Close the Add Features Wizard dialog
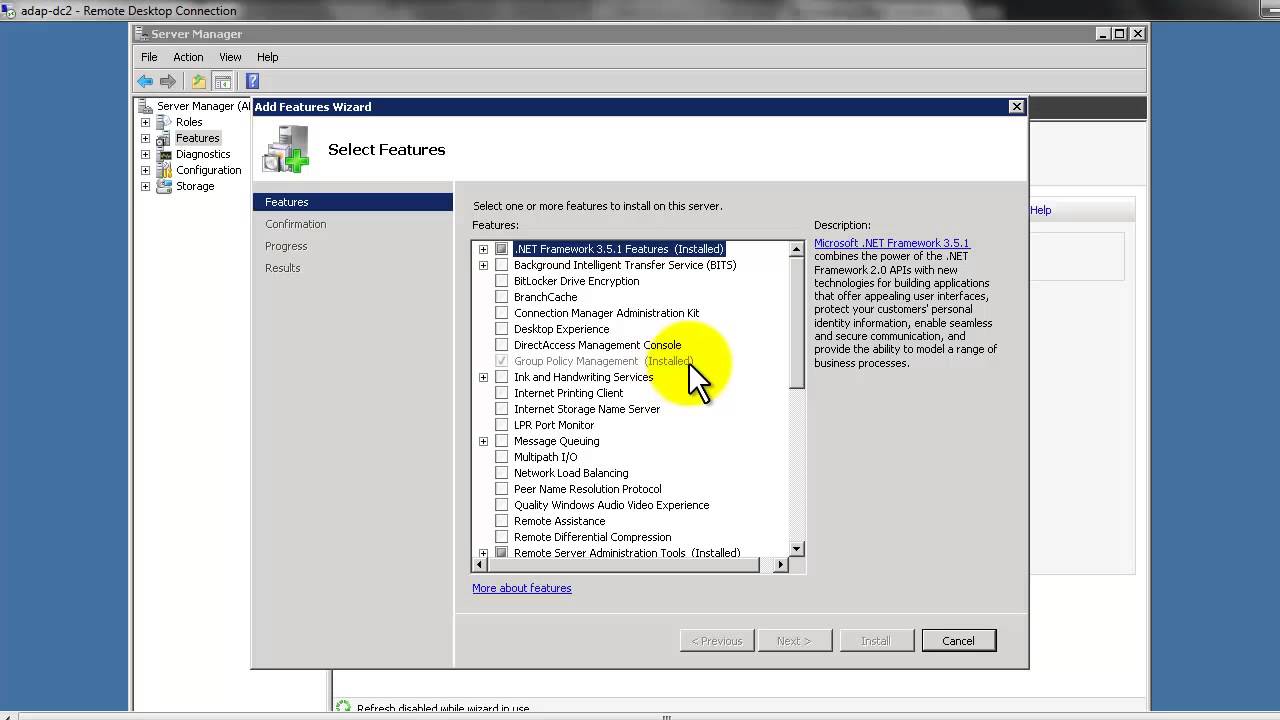The image size is (1280, 720). pos(1016,106)
